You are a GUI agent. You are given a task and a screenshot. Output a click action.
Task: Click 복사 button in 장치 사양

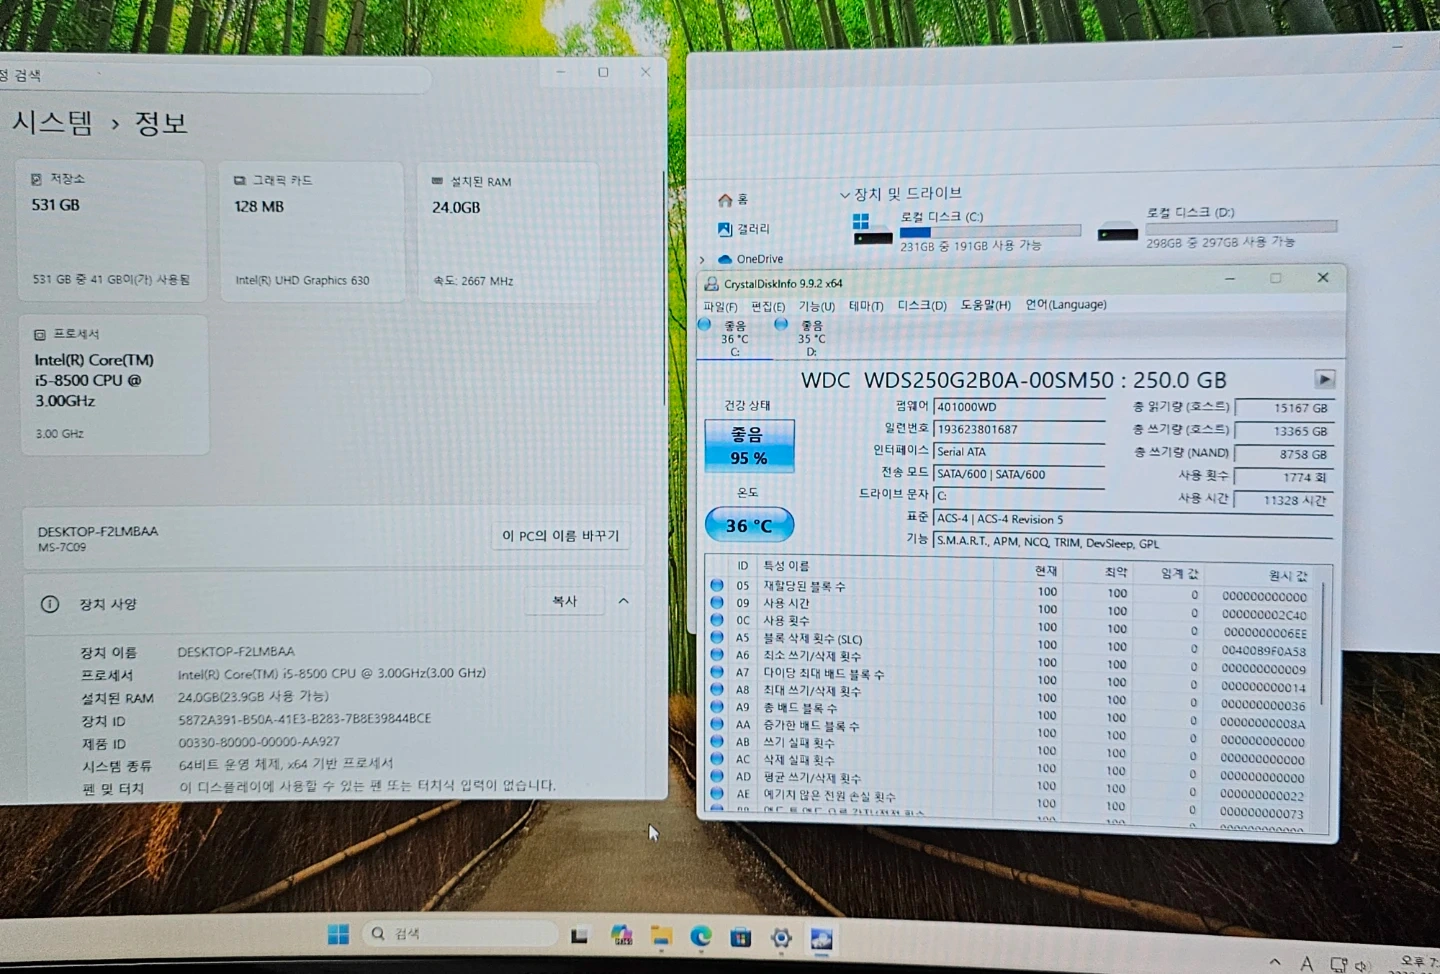(x=564, y=601)
